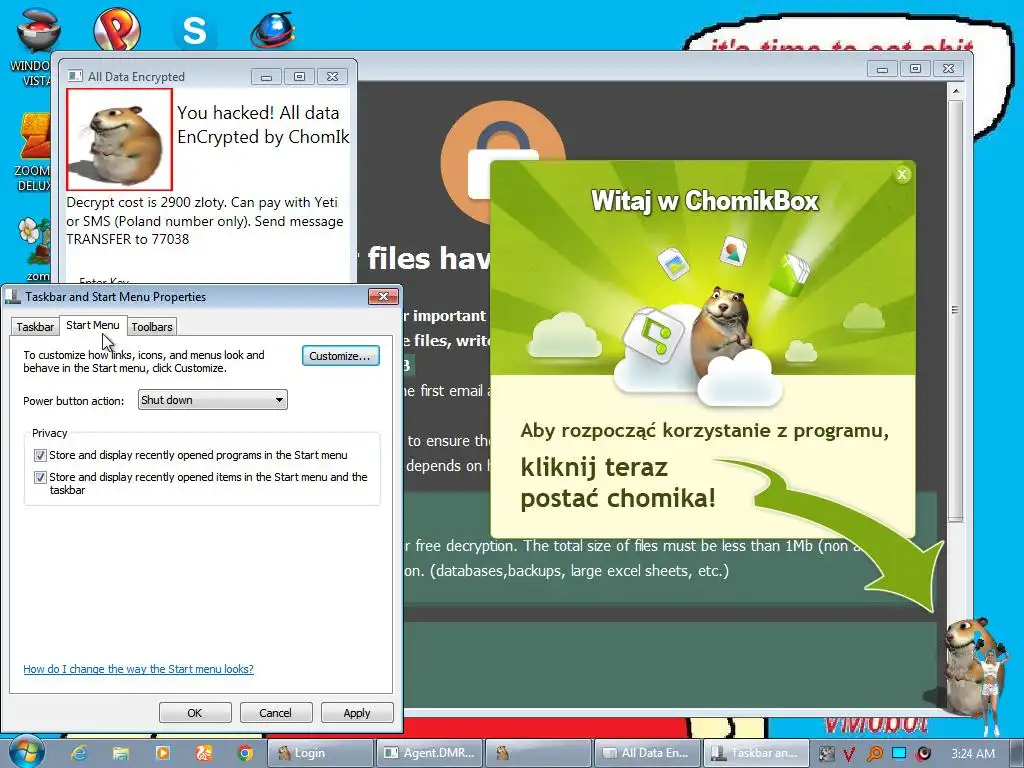This screenshot has height=768, width=1024.
Task: Switch to Agent.DMR taskbar window
Action: coord(430,753)
